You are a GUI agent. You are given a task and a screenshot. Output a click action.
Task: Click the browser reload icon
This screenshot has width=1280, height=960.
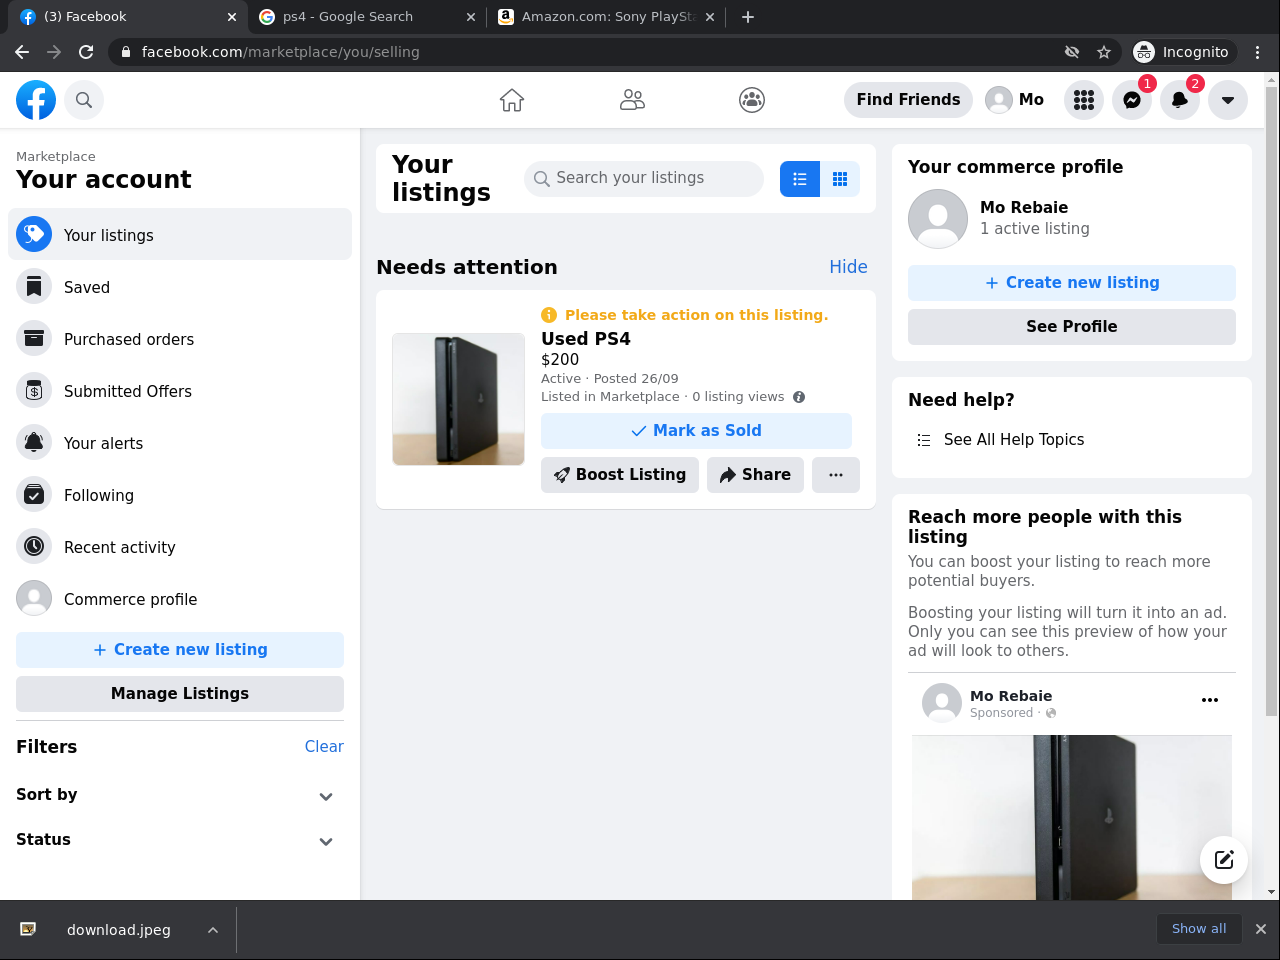86,52
